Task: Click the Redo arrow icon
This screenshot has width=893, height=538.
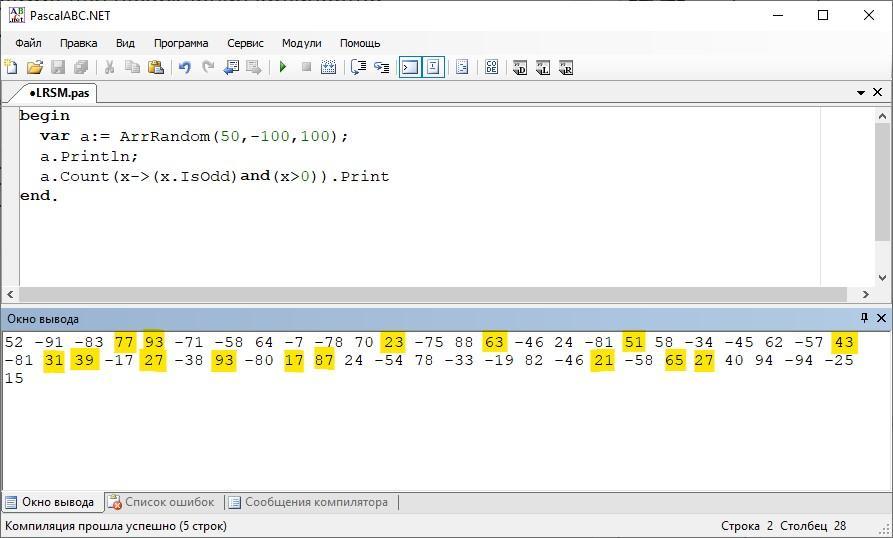Action: click(x=208, y=67)
